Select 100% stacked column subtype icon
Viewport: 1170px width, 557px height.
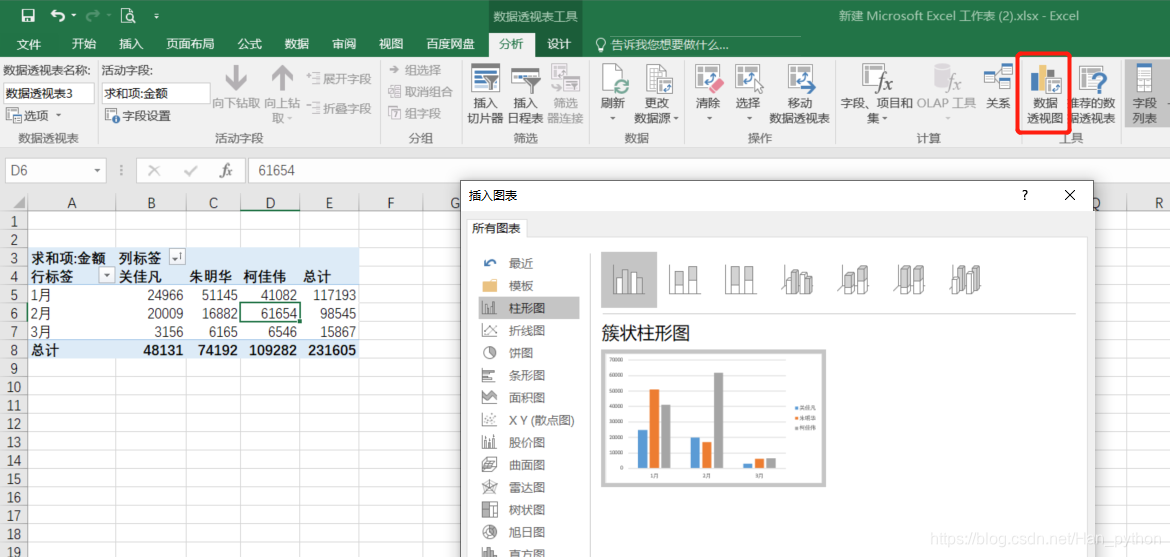point(740,280)
